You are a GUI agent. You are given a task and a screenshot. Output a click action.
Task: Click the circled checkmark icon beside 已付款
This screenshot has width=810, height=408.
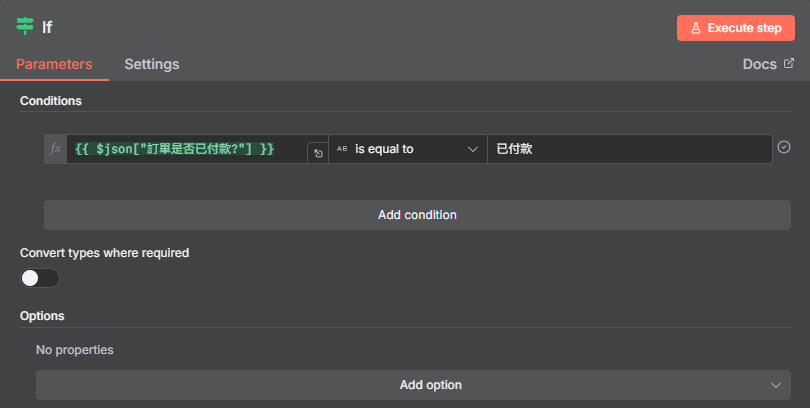784,147
